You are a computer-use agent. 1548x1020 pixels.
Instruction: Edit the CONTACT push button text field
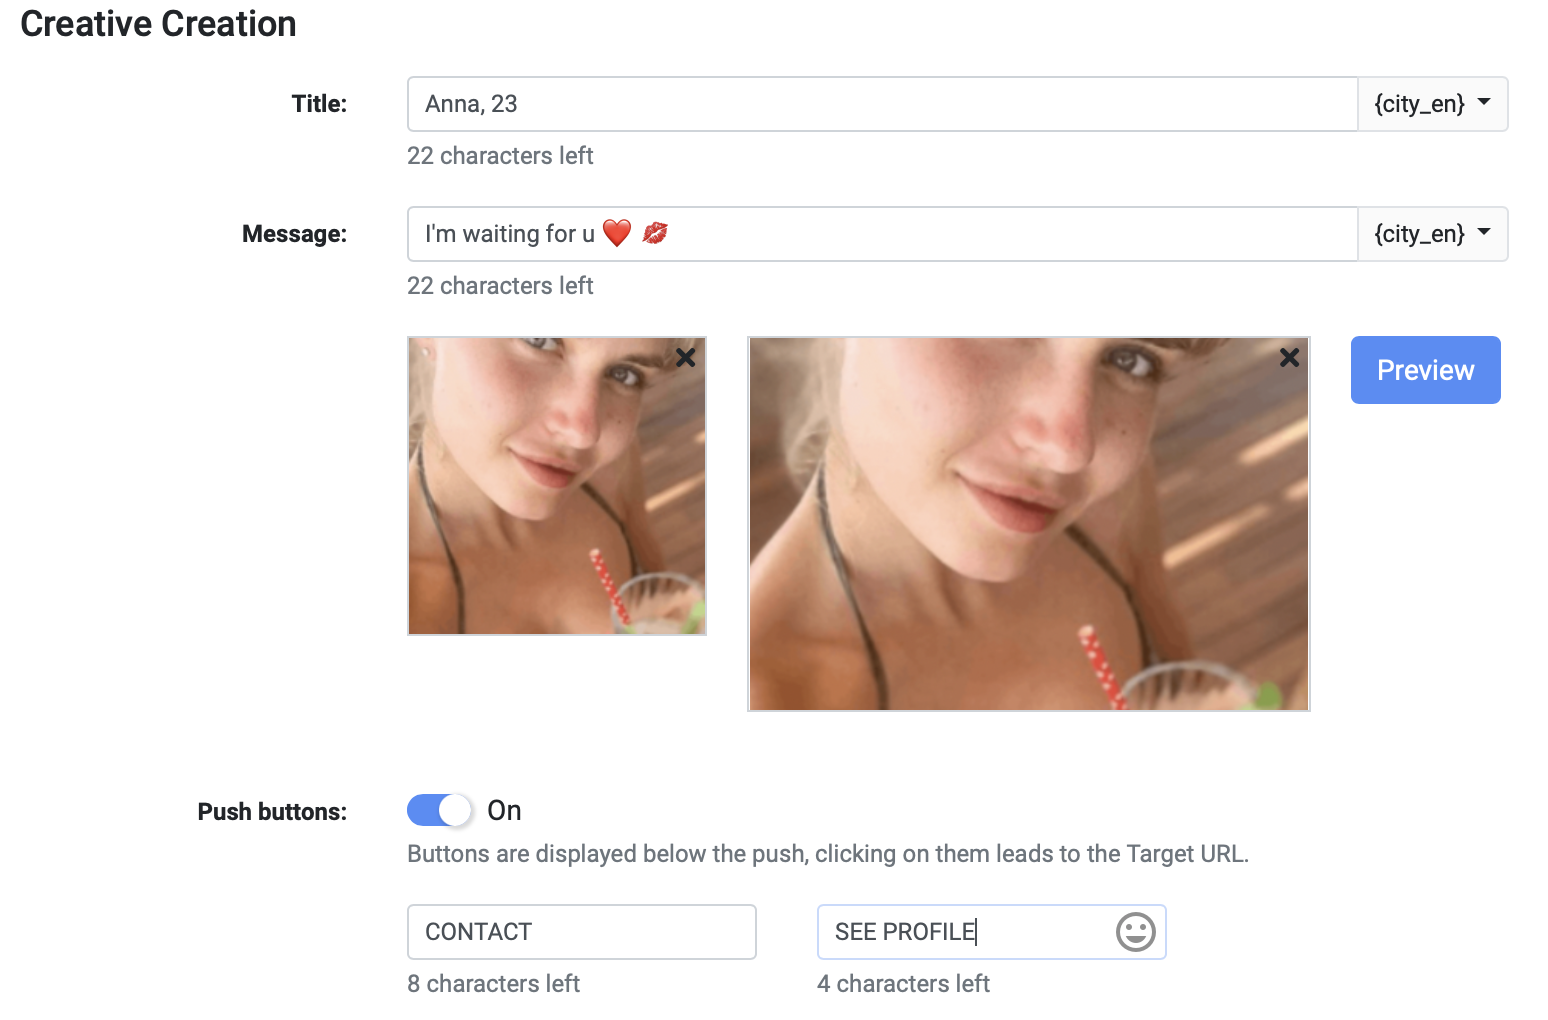(x=581, y=932)
